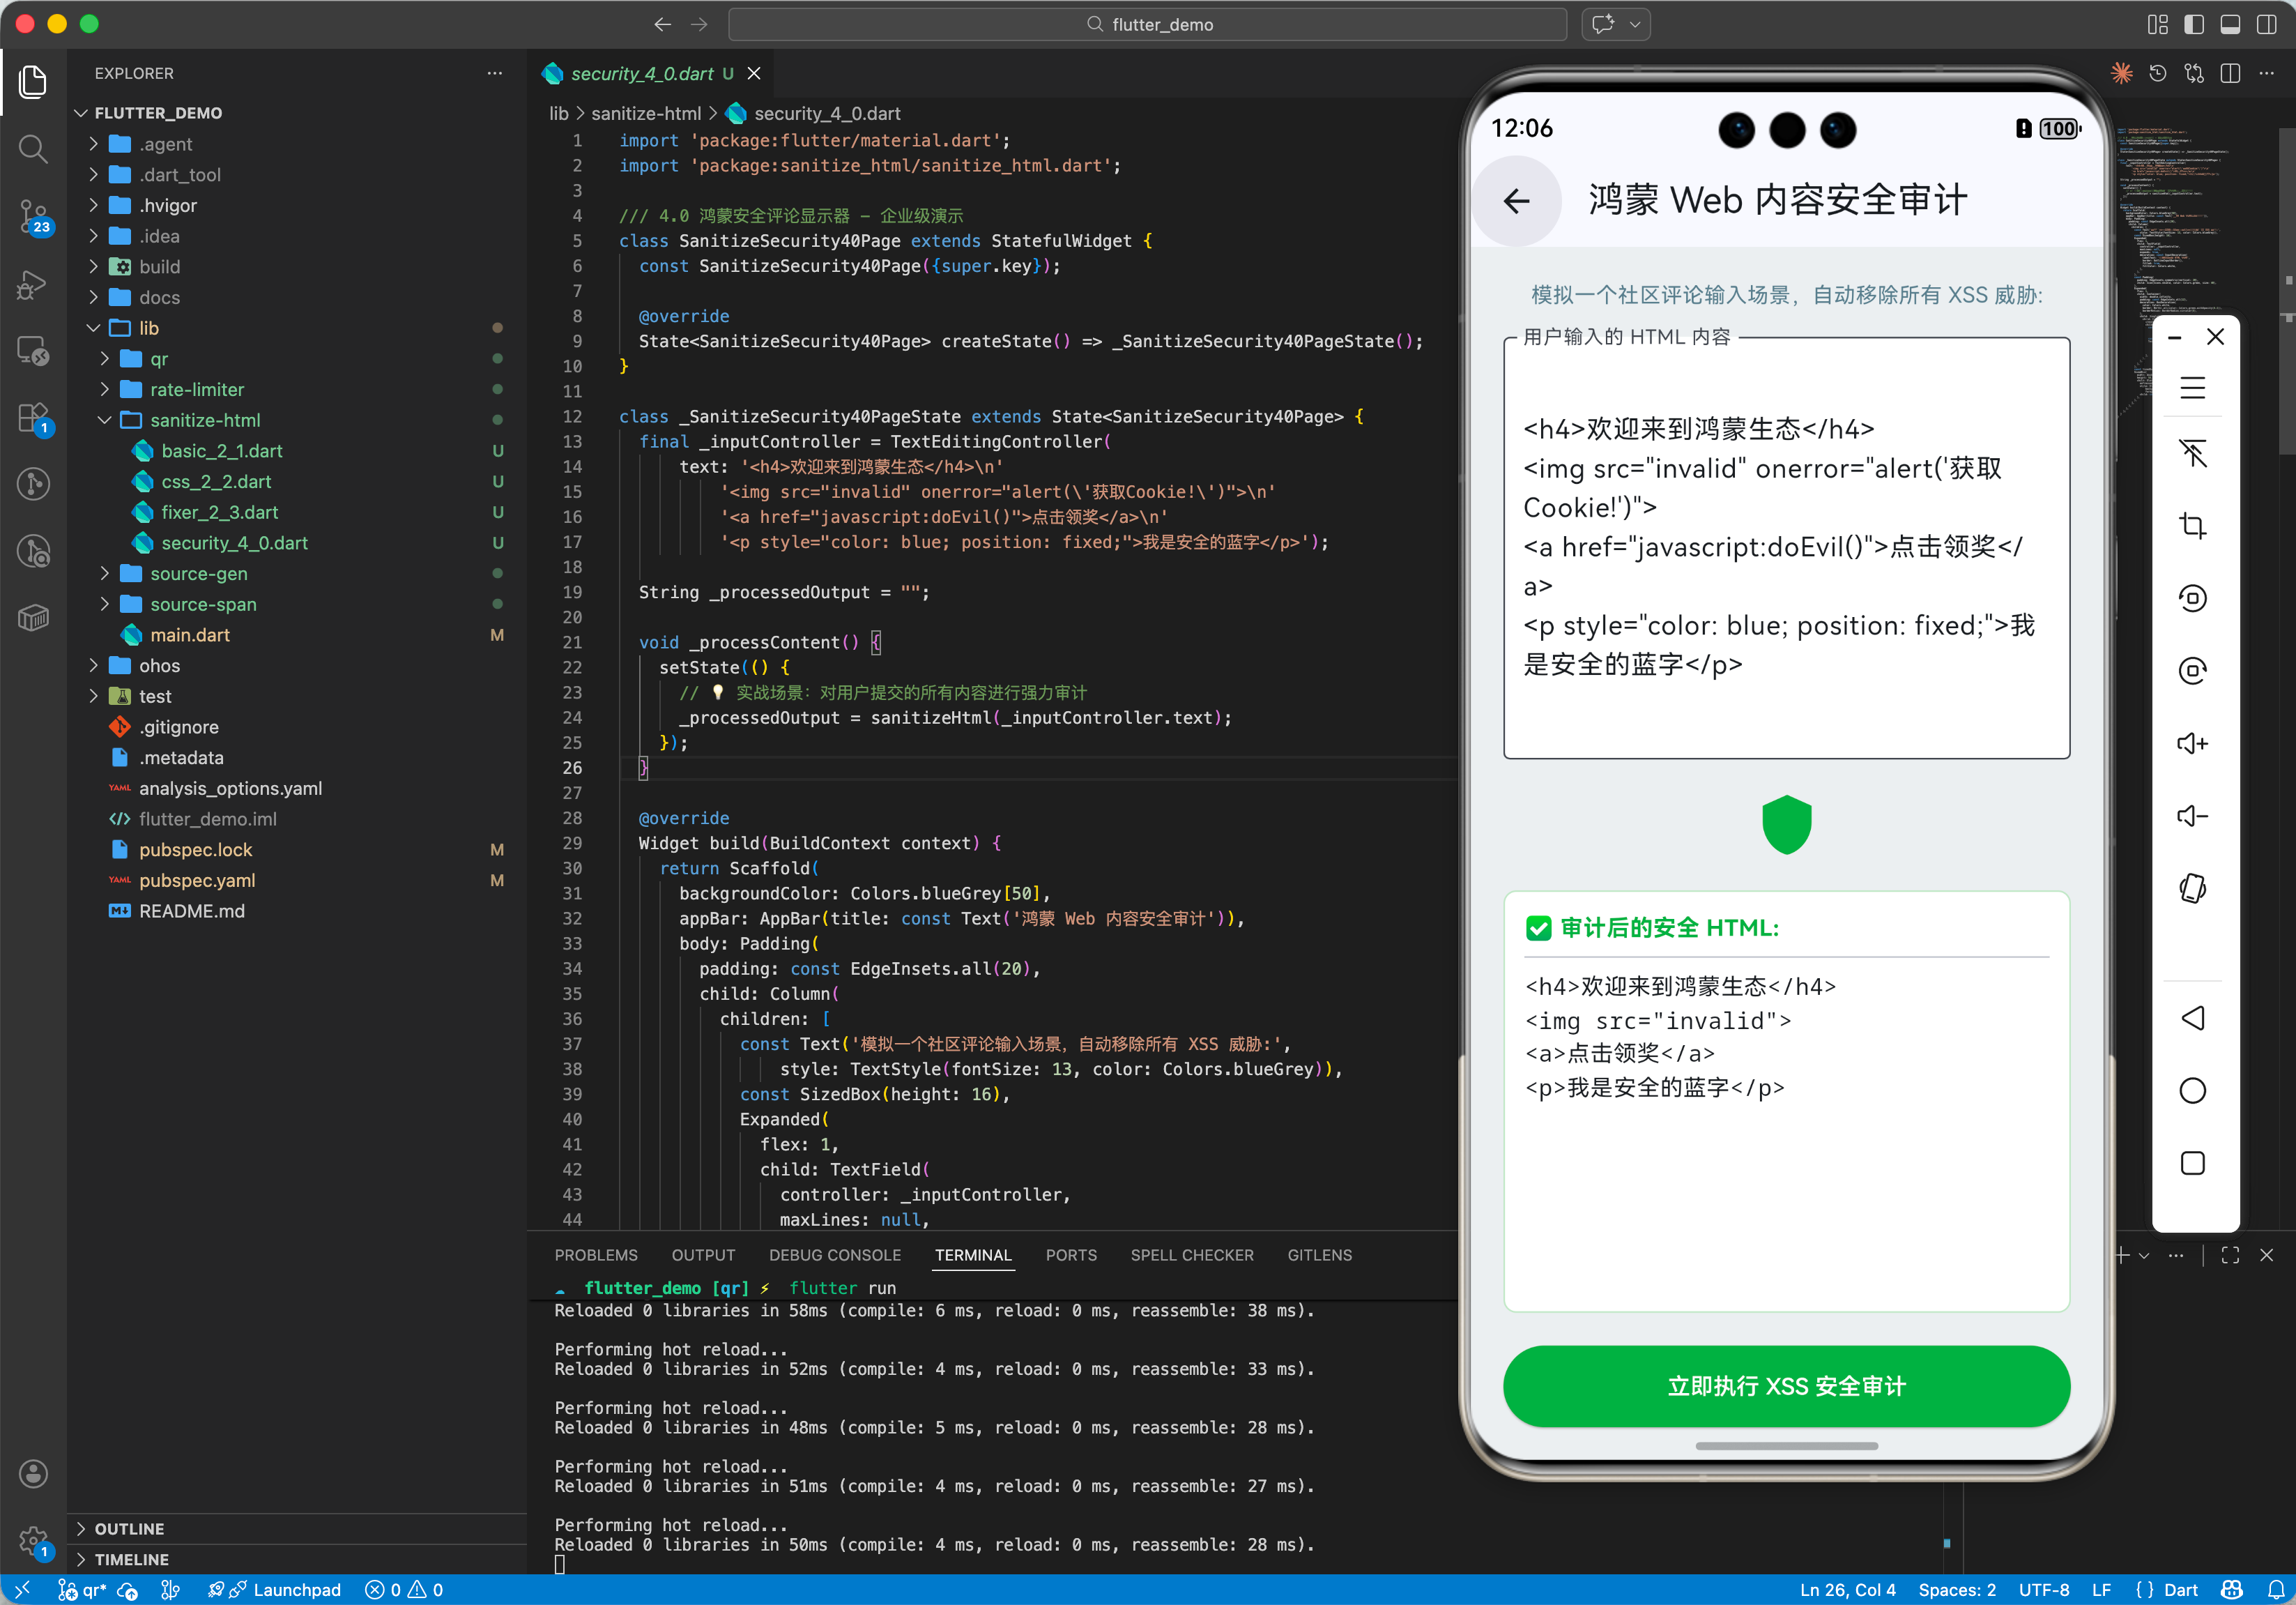Toggle primary side bar layout icon
Screen dimensions: 2296x1605
(2194, 25)
